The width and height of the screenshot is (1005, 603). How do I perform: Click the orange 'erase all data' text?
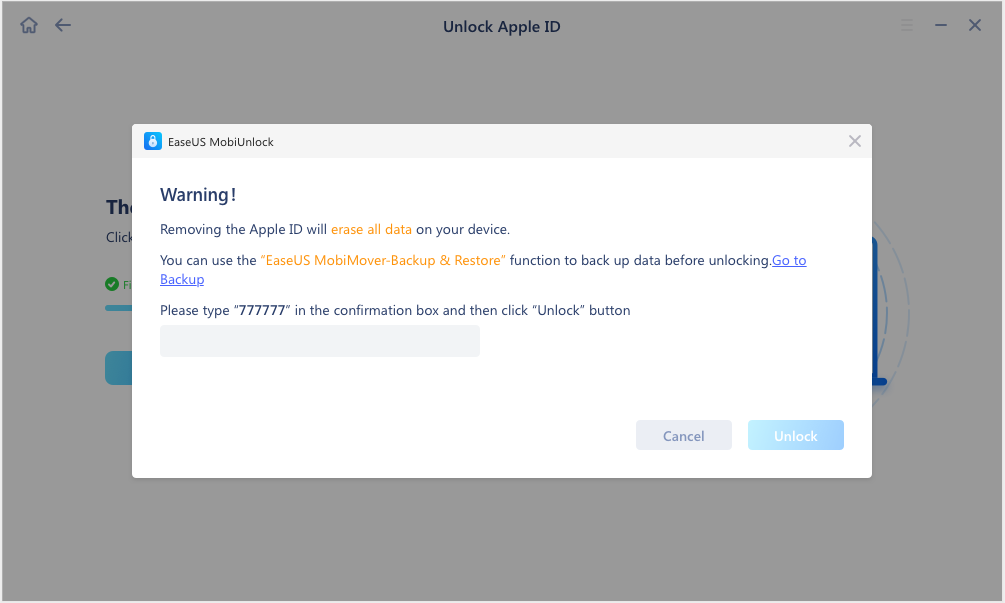click(371, 229)
